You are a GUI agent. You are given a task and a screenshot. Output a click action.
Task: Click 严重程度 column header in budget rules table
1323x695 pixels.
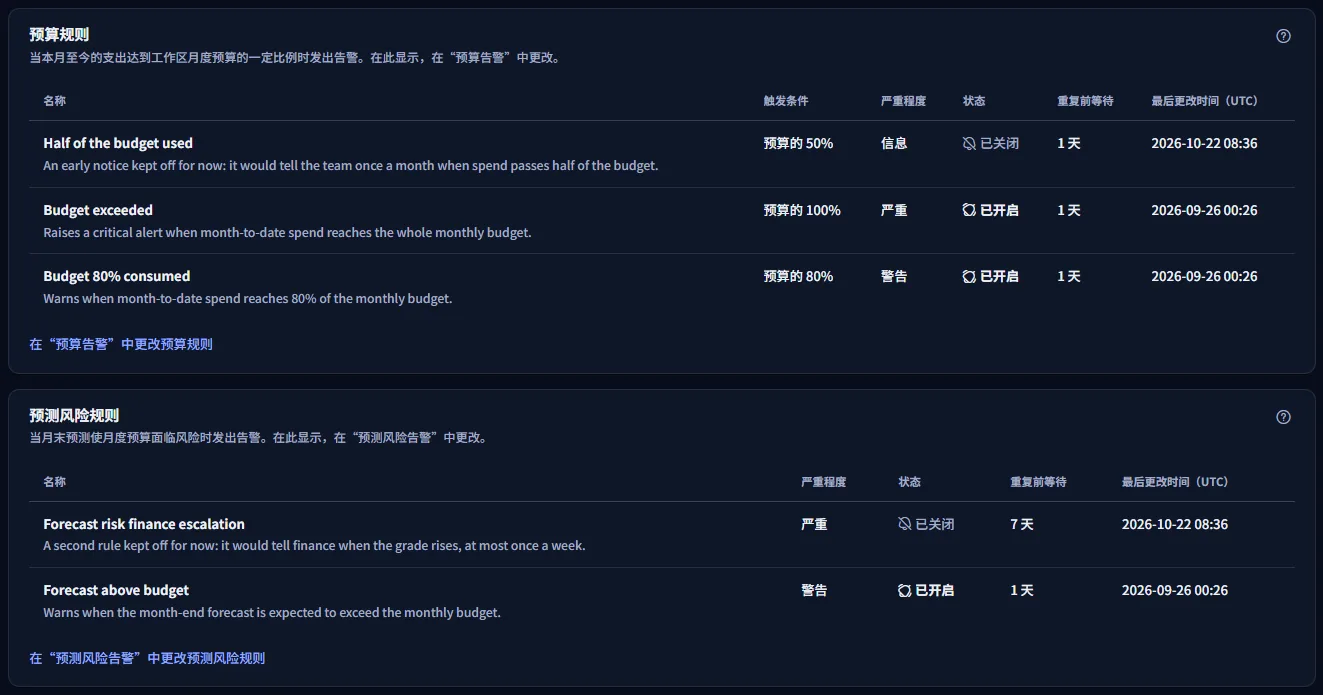pyautogui.click(x=903, y=101)
